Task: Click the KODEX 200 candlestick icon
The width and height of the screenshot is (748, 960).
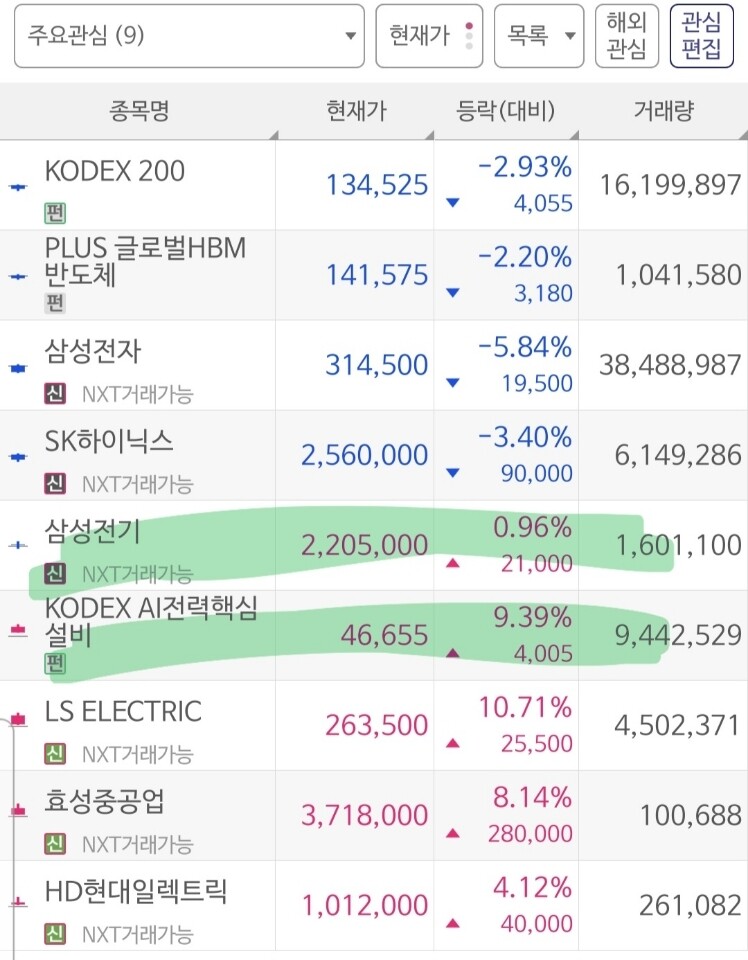Action: pos(18,186)
